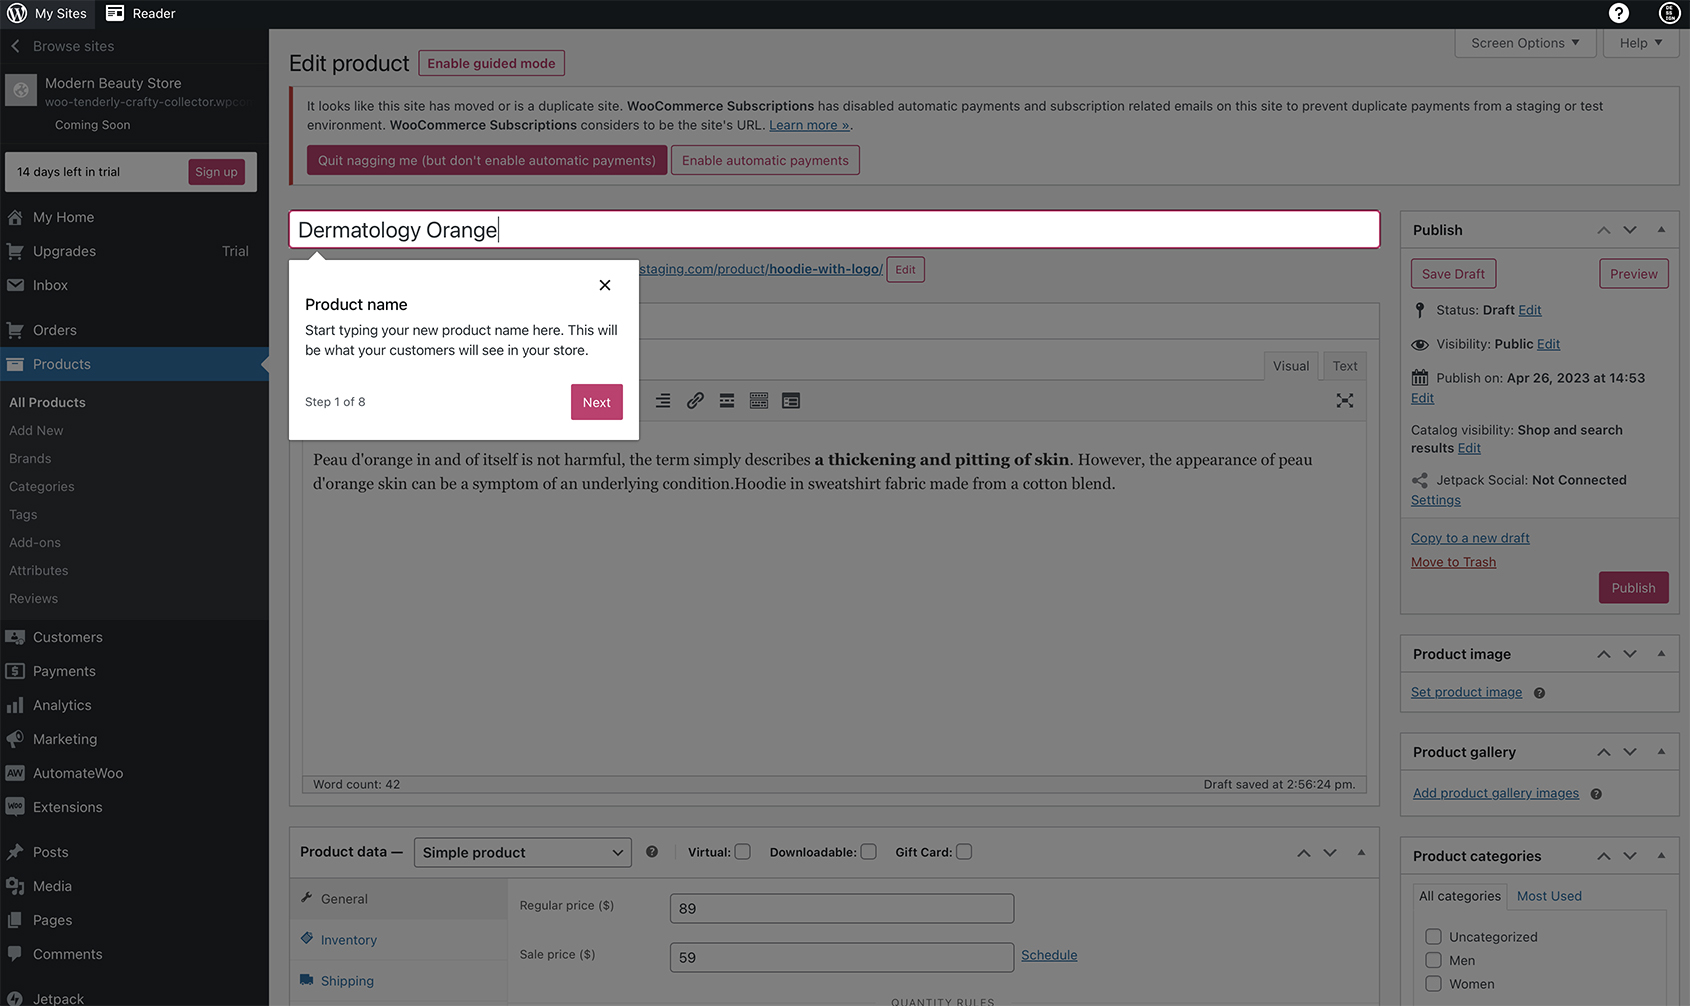The width and height of the screenshot is (1690, 1006).
Task: Tick the Uncategorized category checkbox
Action: (x=1433, y=937)
